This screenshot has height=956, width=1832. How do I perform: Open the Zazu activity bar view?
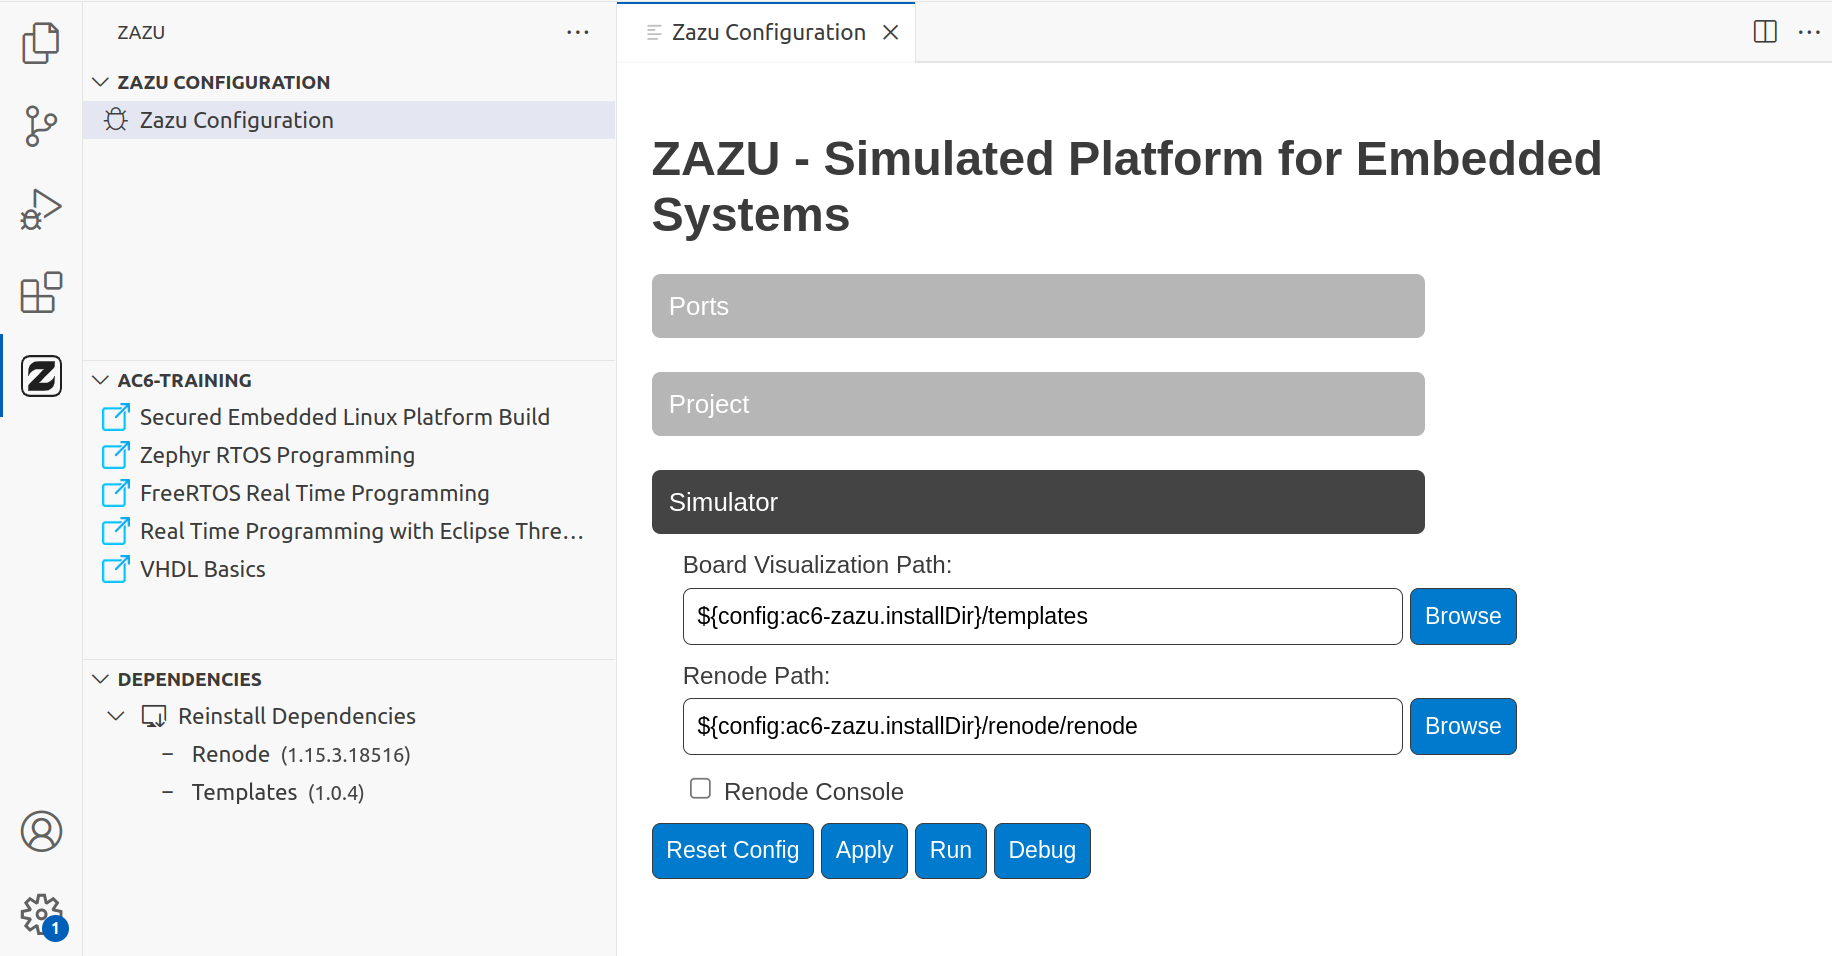tap(41, 376)
